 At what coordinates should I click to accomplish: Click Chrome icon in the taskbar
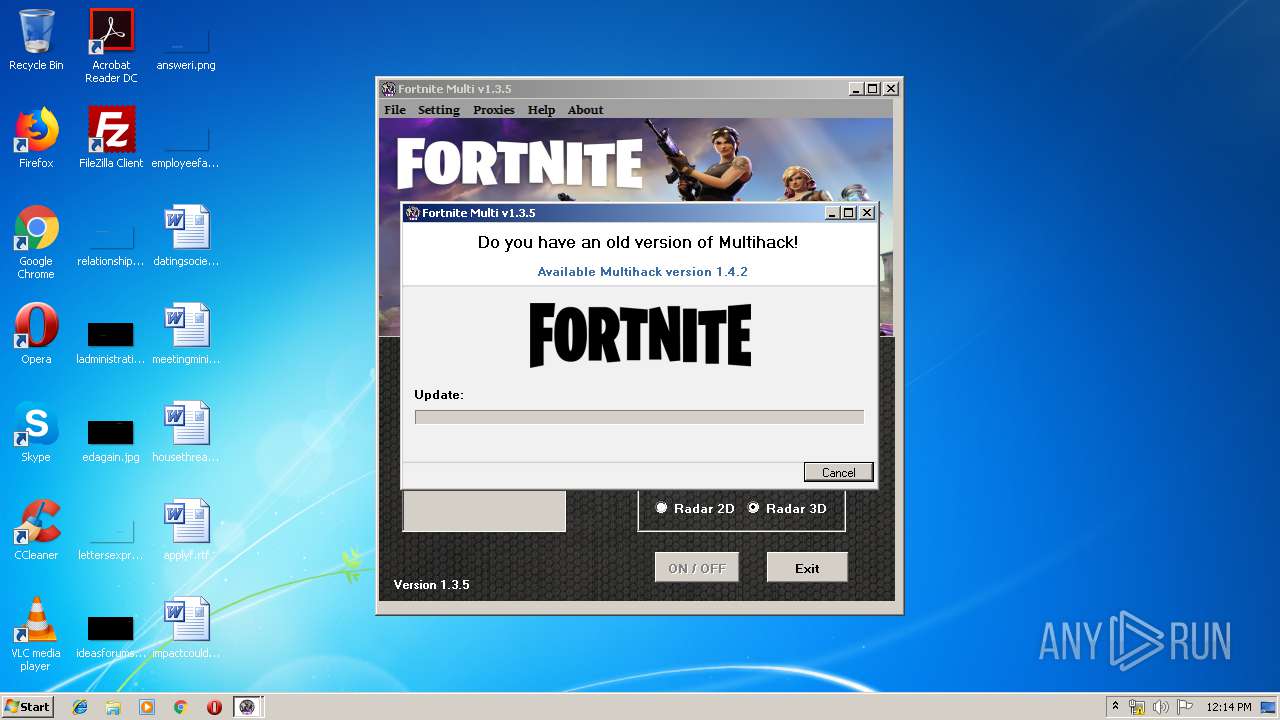click(181, 707)
